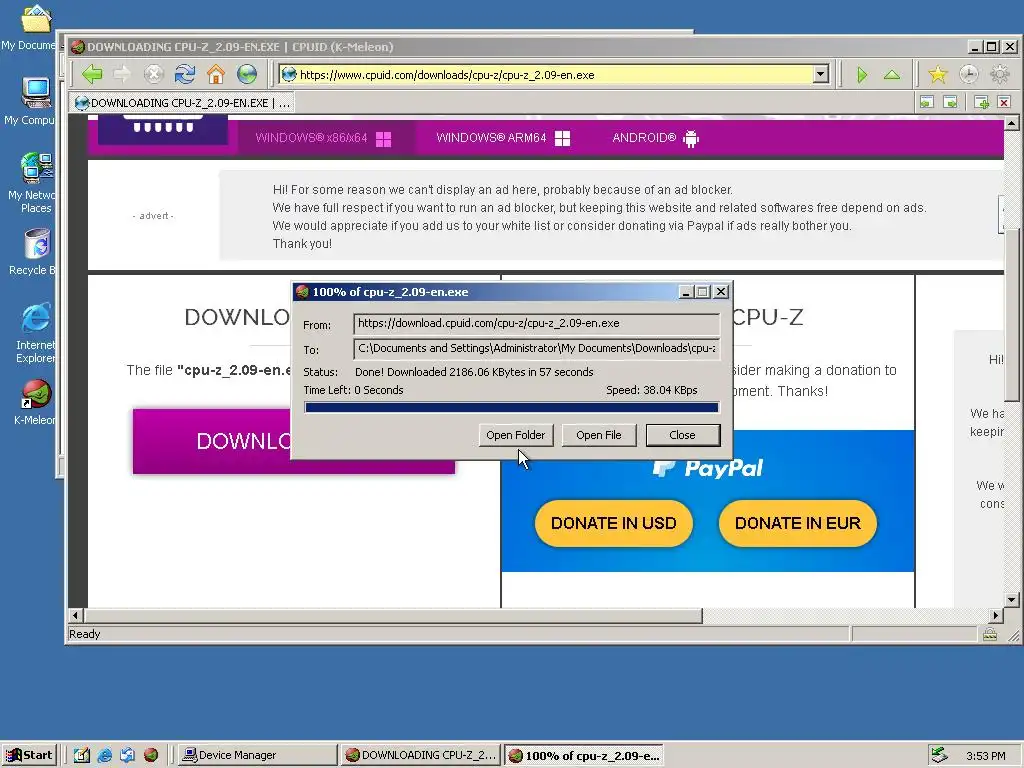Click the horizontal scroll-right arrow

point(996,615)
